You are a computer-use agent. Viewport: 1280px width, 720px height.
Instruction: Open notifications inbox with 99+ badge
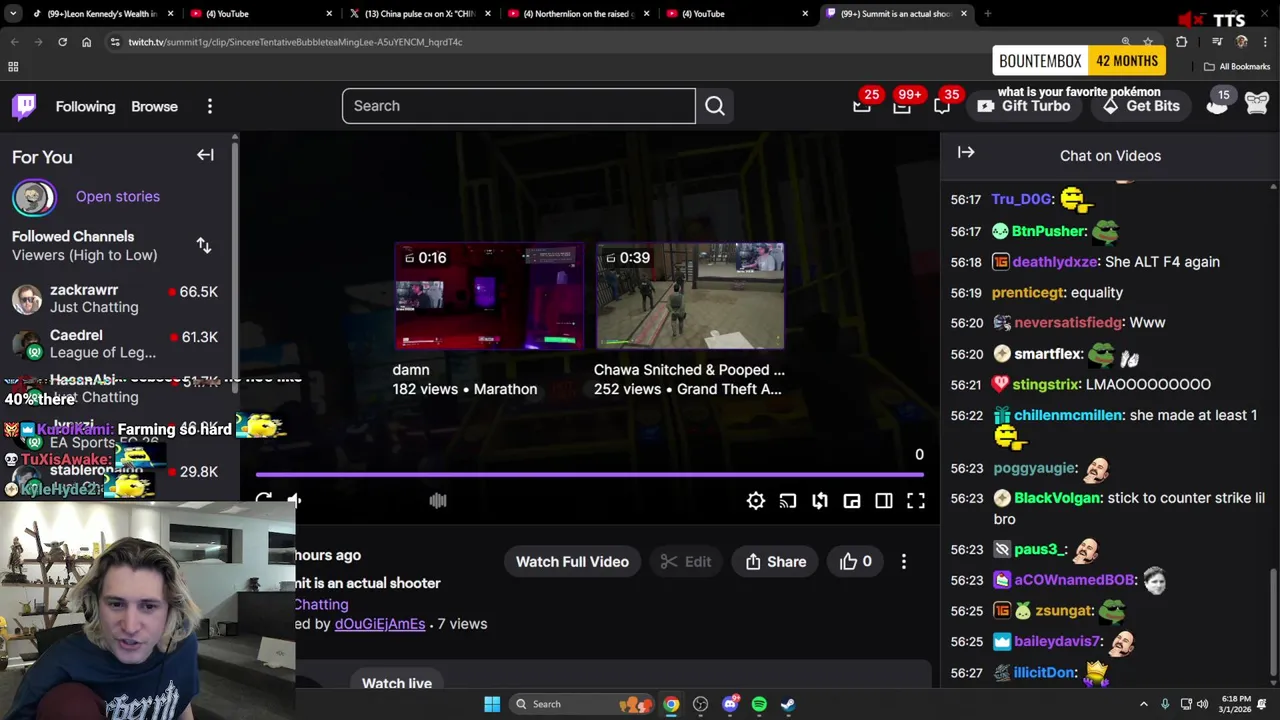coord(902,105)
